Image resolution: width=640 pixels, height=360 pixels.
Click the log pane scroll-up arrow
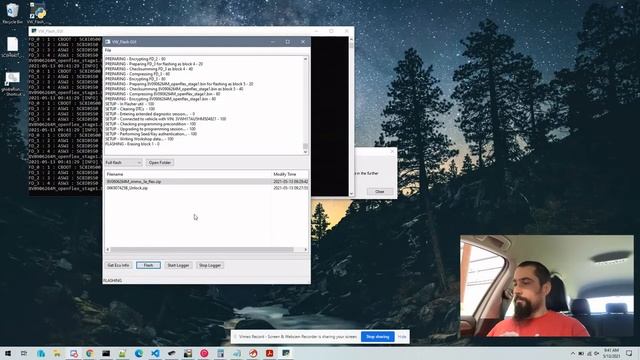coord(305,59)
